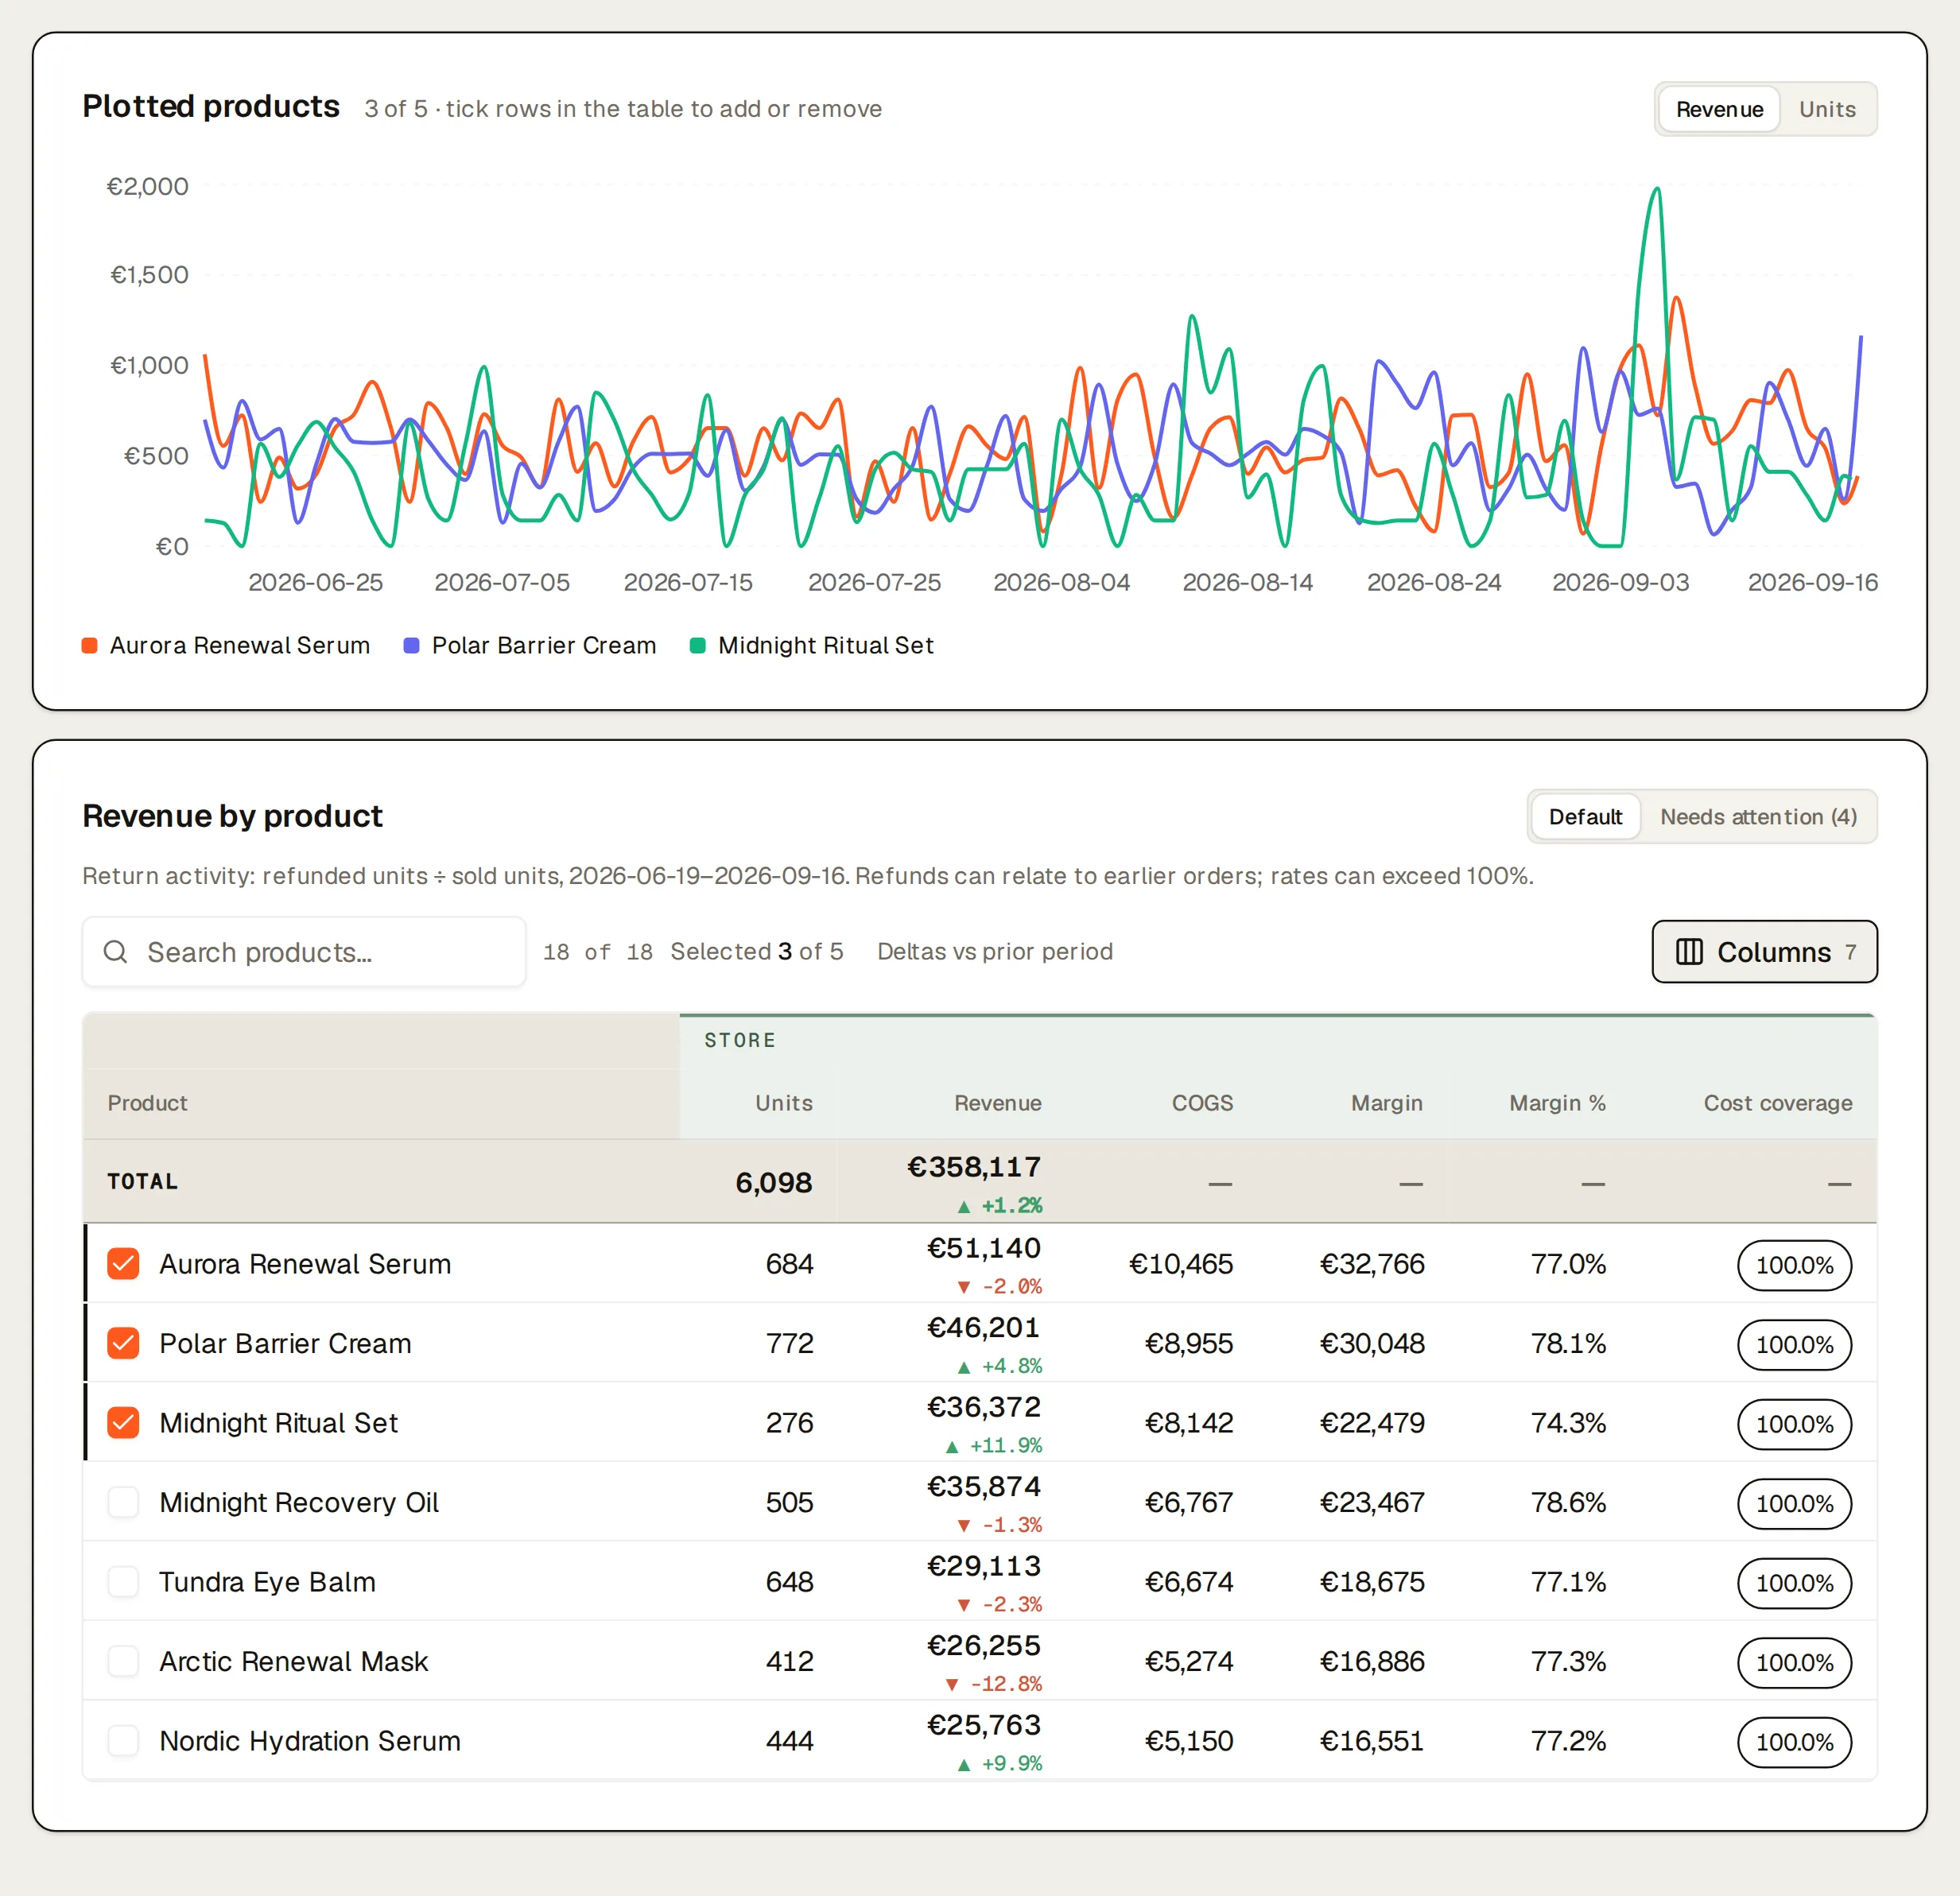Image resolution: width=1960 pixels, height=1896 pixels.
Task: Open the Needs attention (4) view
Action: [x=1758, y=817]
